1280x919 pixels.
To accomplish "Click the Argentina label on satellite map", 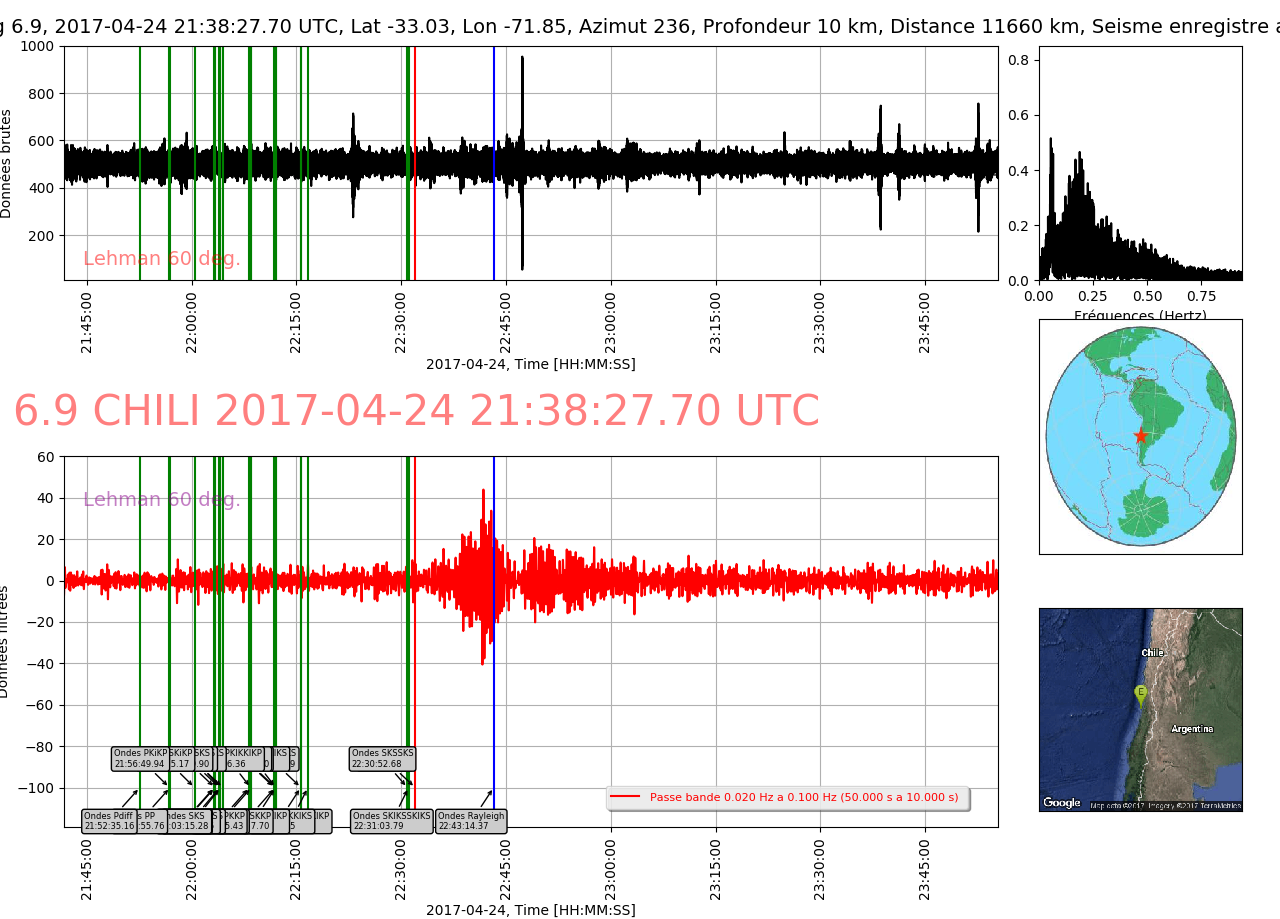I will click(1192, 729).
